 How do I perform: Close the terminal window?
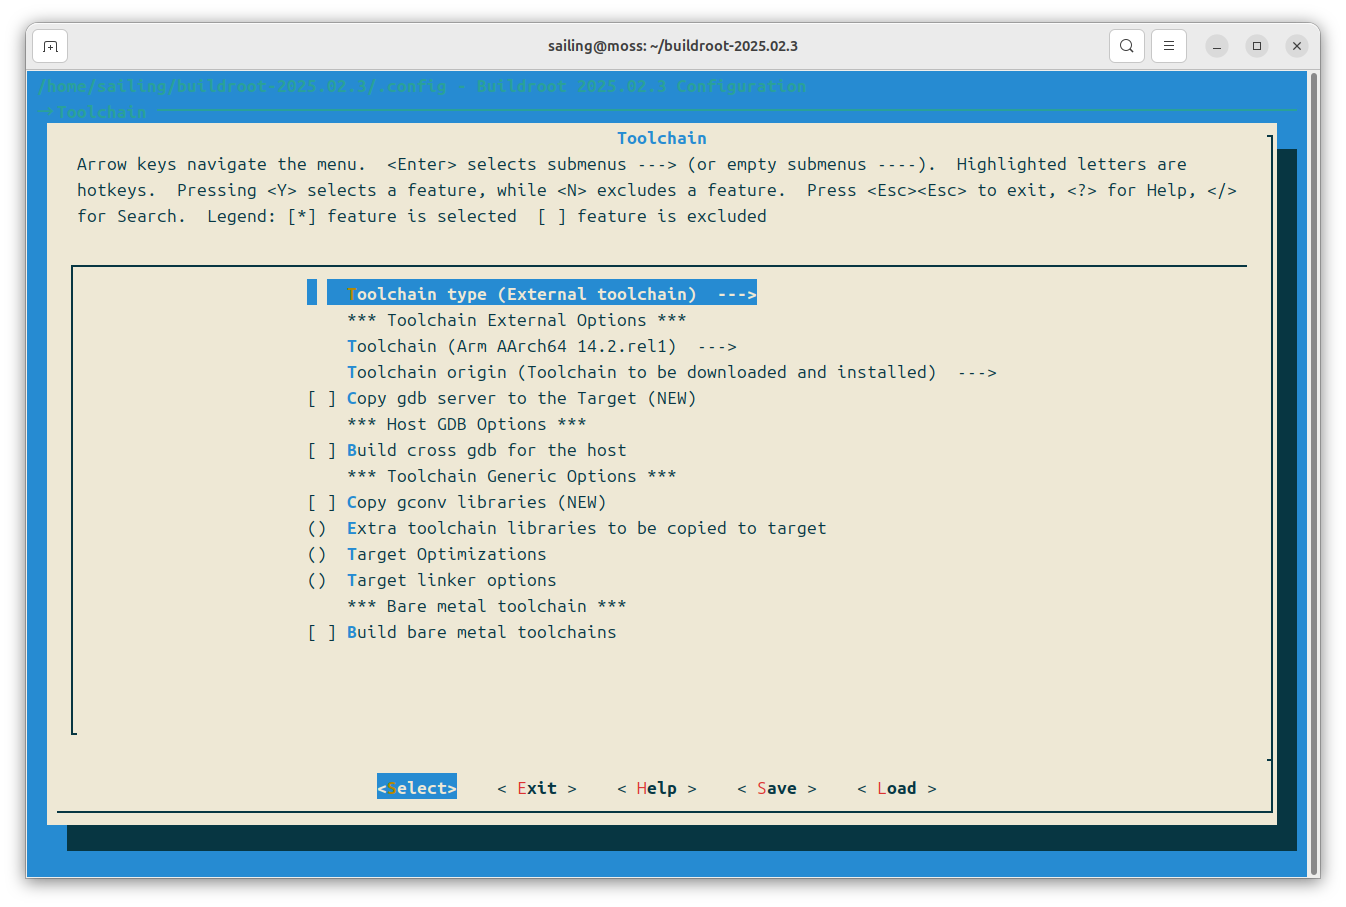point(1297,46)
